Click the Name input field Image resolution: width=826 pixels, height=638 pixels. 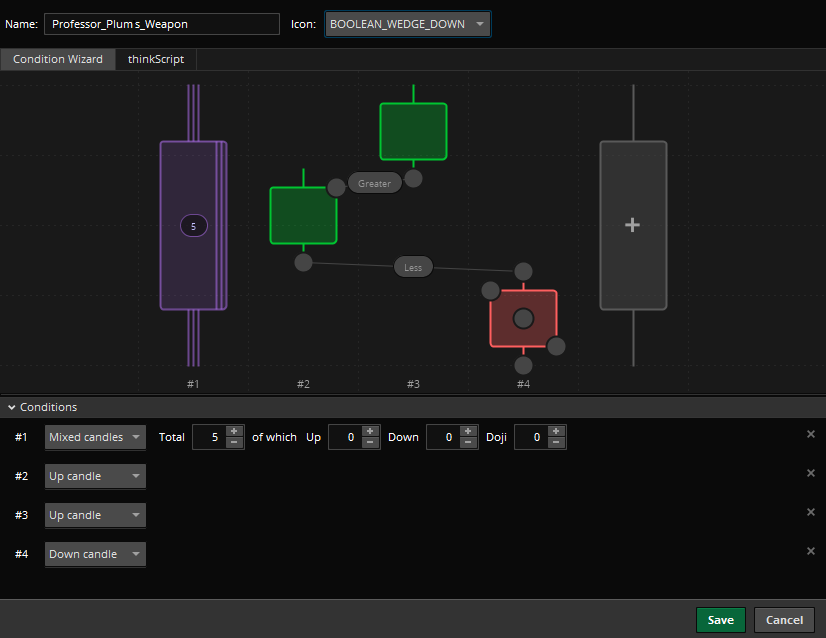(x=162, y=24)
